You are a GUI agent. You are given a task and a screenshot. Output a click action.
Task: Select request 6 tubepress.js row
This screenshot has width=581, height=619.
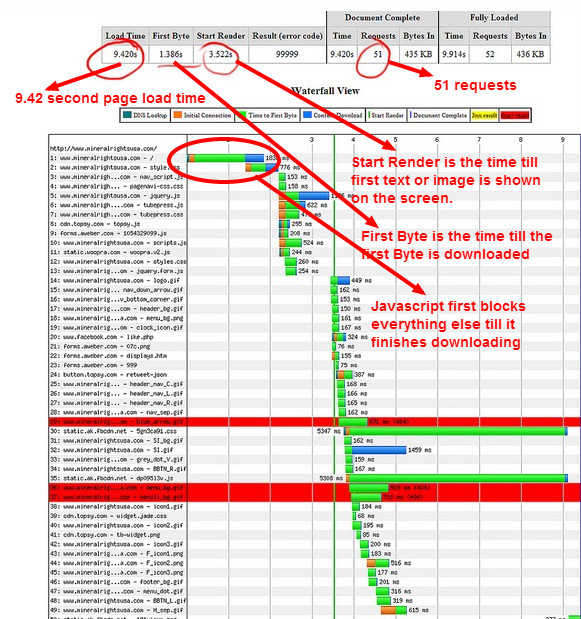[315, 205]
